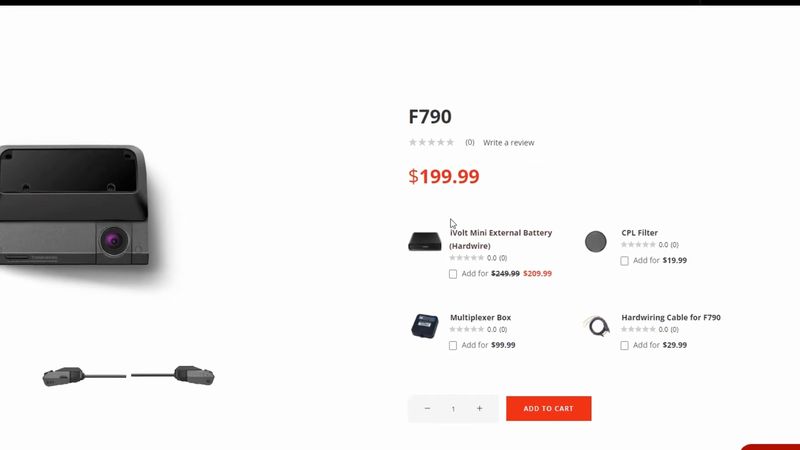Open the Multiplexer Box product title
The width and height of the screenshot is (800, 450).
click(480, 317)
